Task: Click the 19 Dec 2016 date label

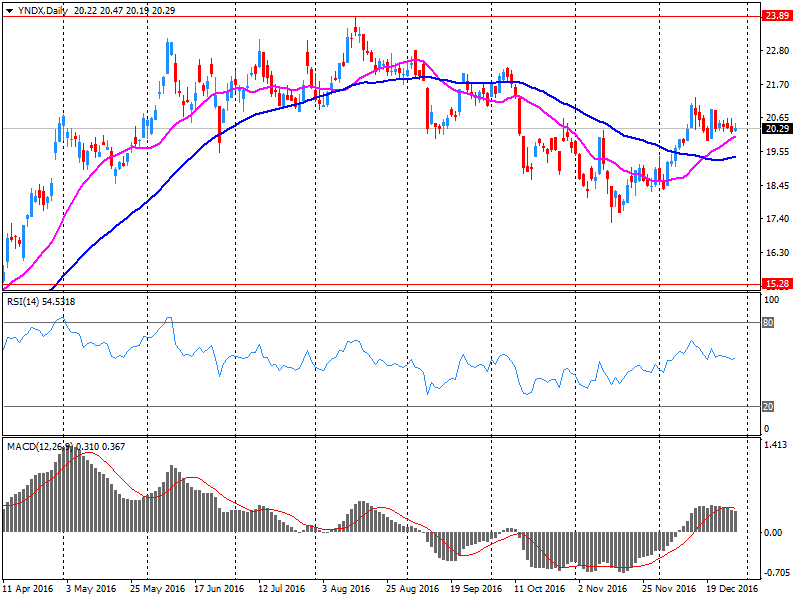Action: 731,590
